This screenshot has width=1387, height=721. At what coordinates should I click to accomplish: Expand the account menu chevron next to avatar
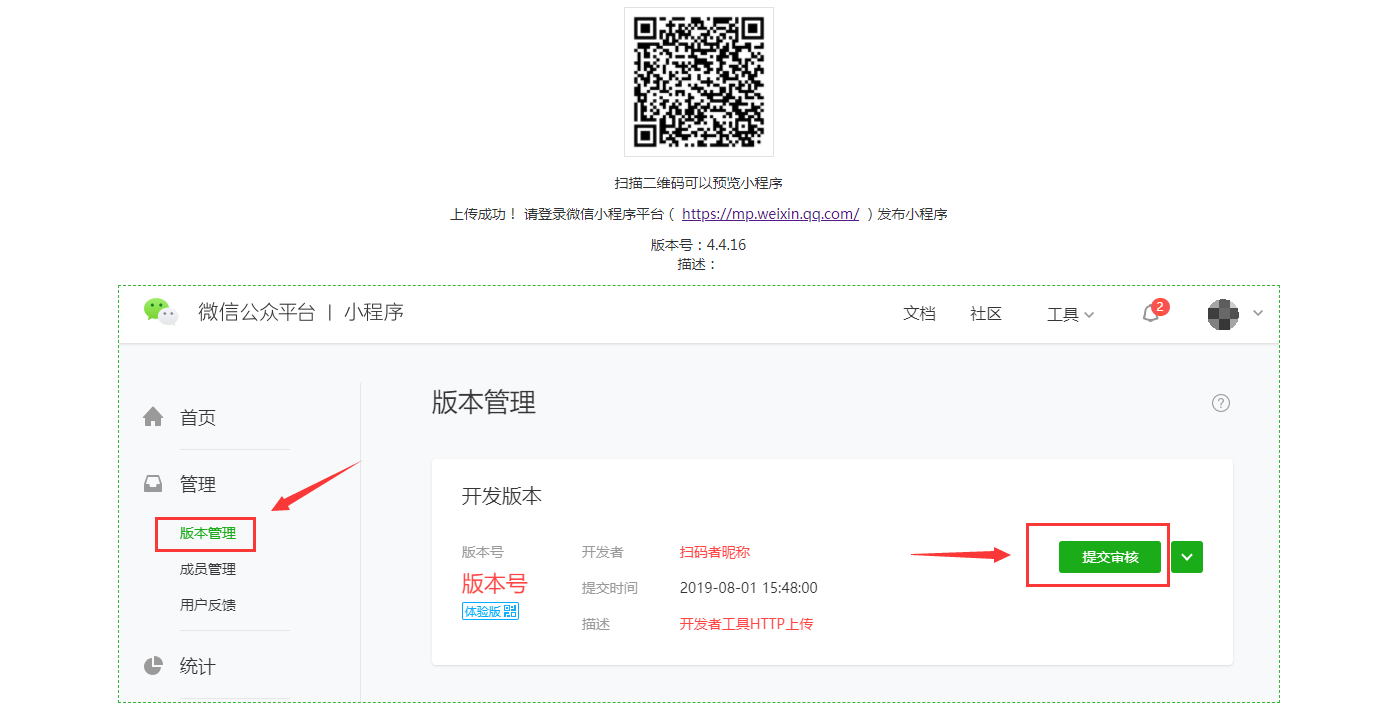1258,313
